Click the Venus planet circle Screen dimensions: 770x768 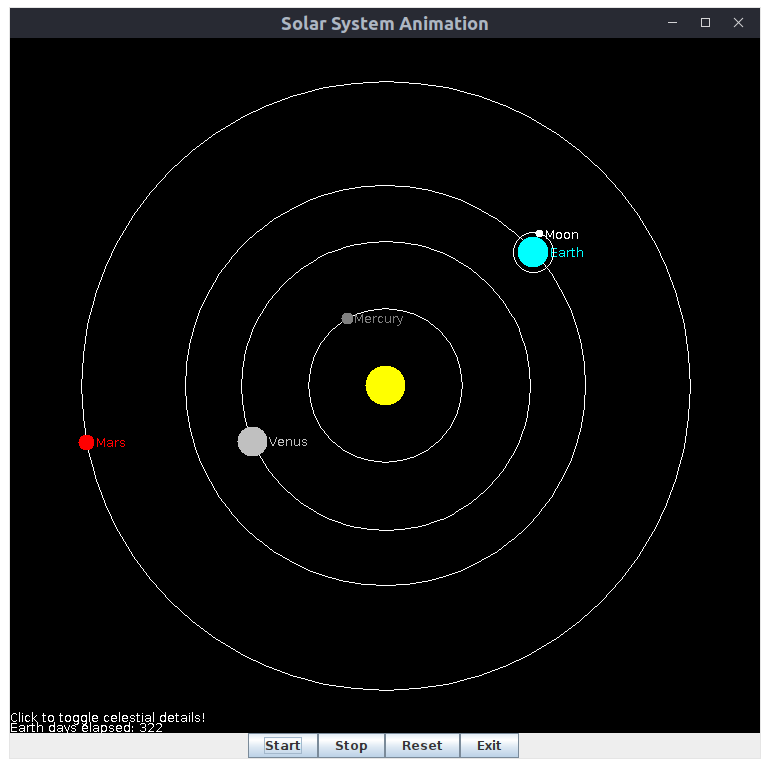click(252, 441)
